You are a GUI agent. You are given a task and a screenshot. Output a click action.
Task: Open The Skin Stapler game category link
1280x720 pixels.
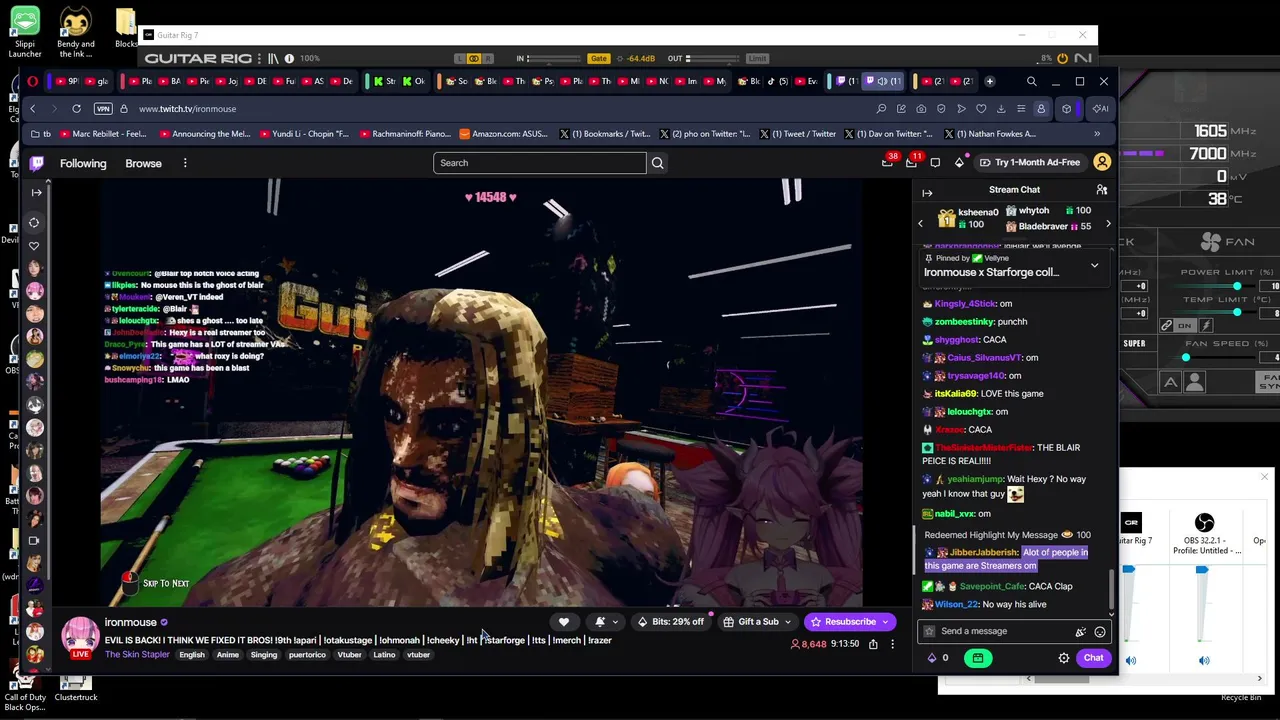[x=137, y=655]
